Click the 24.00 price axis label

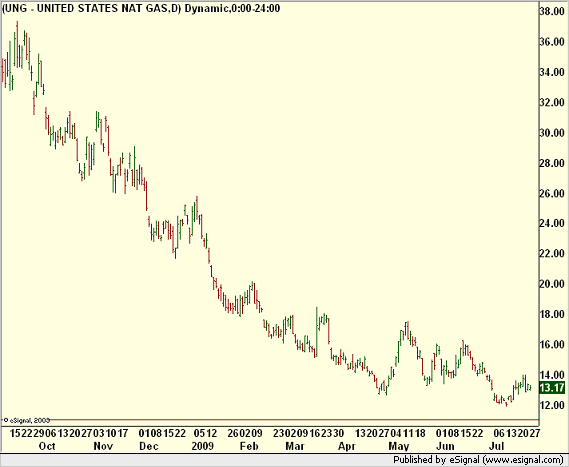click(552, 223)
